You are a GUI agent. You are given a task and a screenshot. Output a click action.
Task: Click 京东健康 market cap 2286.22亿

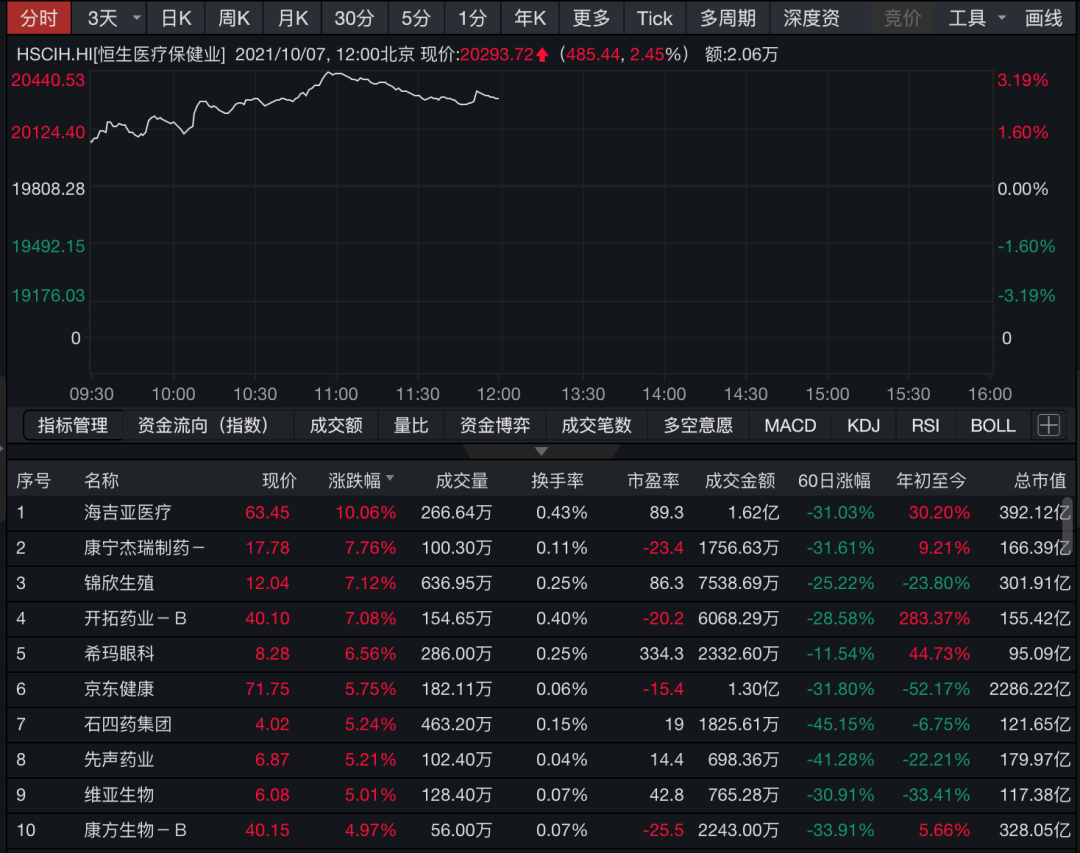(1030, 689)
